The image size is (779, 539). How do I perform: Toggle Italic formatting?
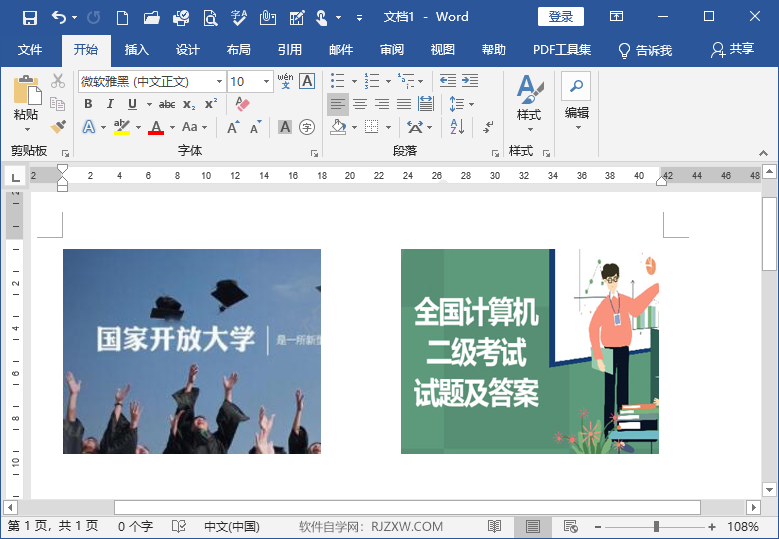[x=110, y=104]
